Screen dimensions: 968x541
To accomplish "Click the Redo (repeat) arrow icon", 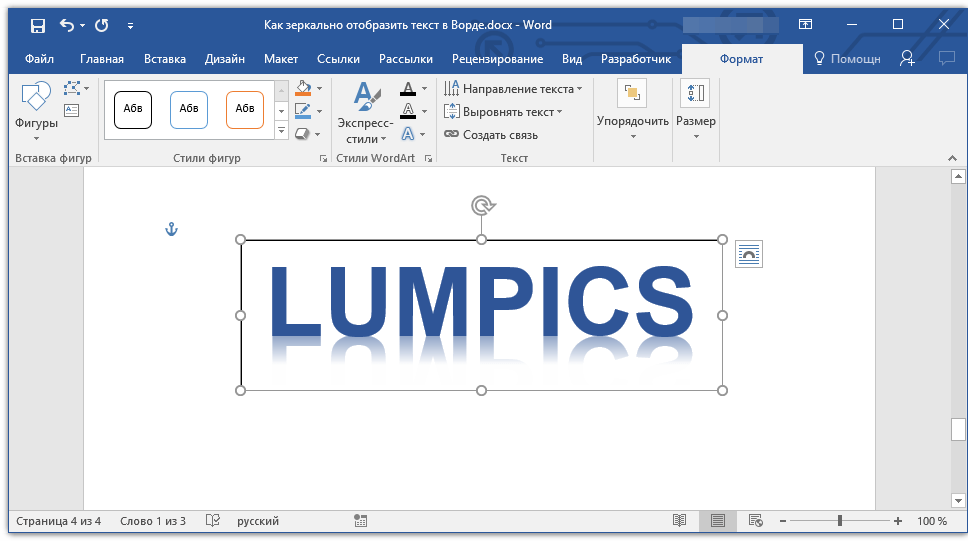I will click(102, 25).
